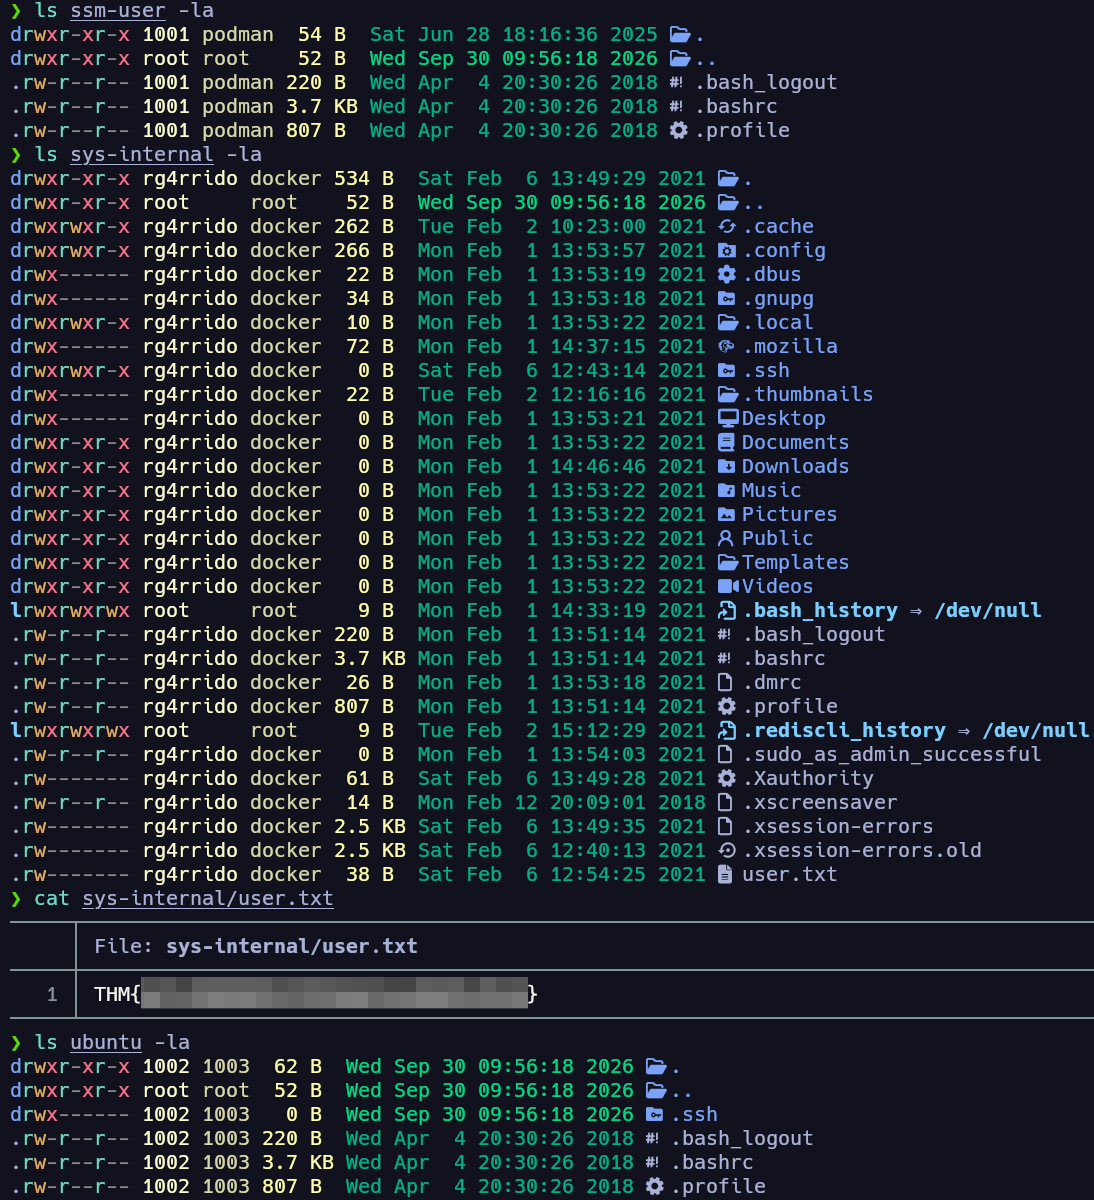The image size is (1094, 1200).
Task: Click the download folder icon beside Downloads
Action: pyautogui.click(x=727, y=467)
